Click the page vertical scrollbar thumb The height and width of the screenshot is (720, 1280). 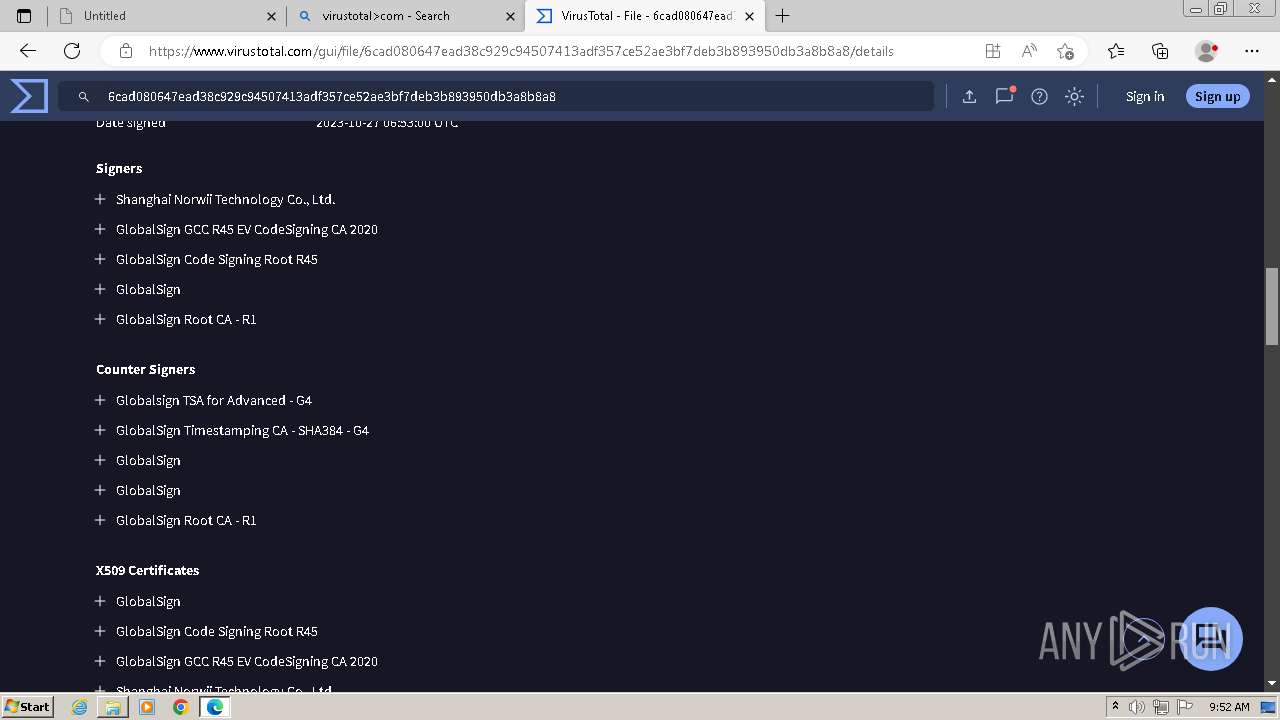pos(1272,306)
